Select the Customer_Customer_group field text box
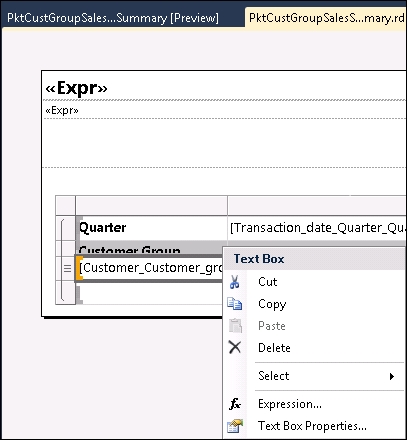The width and height of the screenshot is (407, 440). [150, 268]
